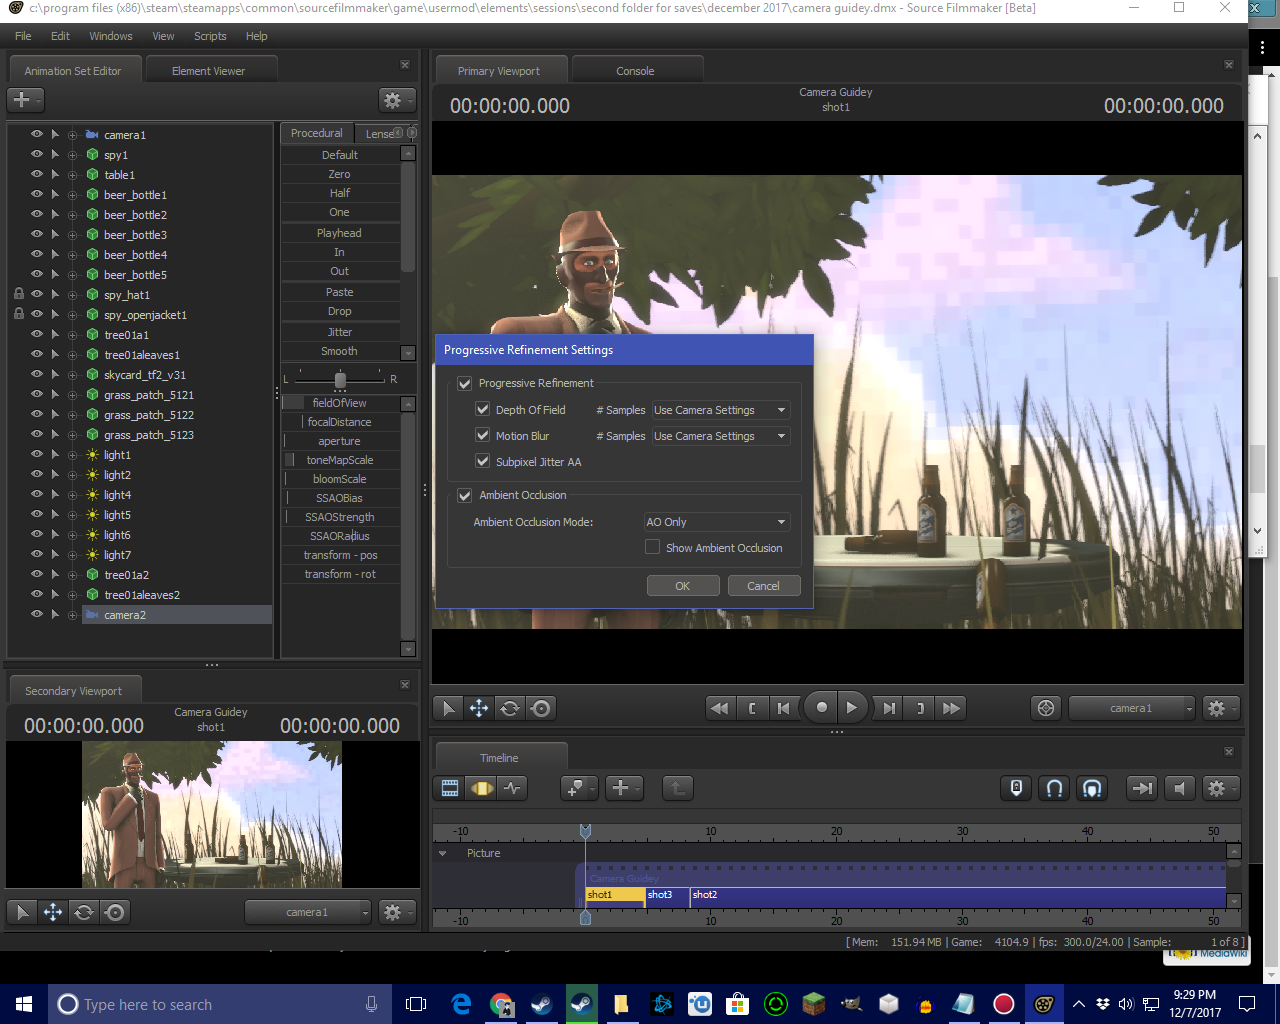Toggle the outlined magnet snap icon

pyautogui.click(x=1054, y=788)
